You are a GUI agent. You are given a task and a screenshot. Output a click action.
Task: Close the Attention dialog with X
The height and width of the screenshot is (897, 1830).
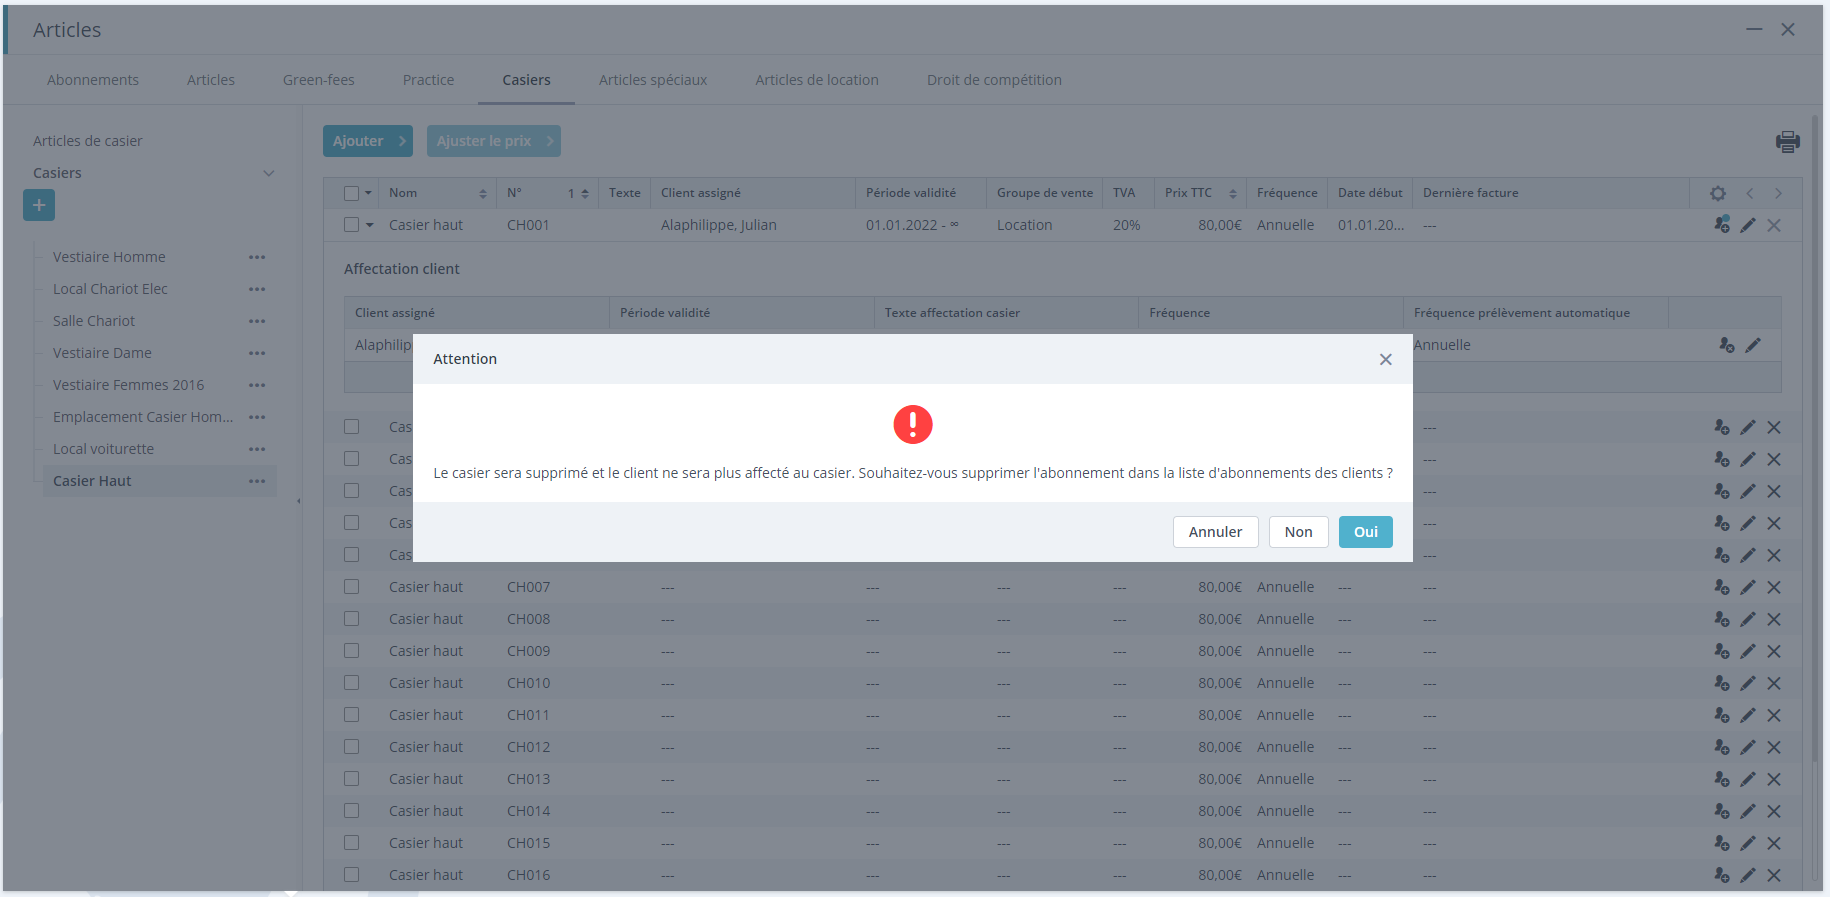coord(1385,359)
